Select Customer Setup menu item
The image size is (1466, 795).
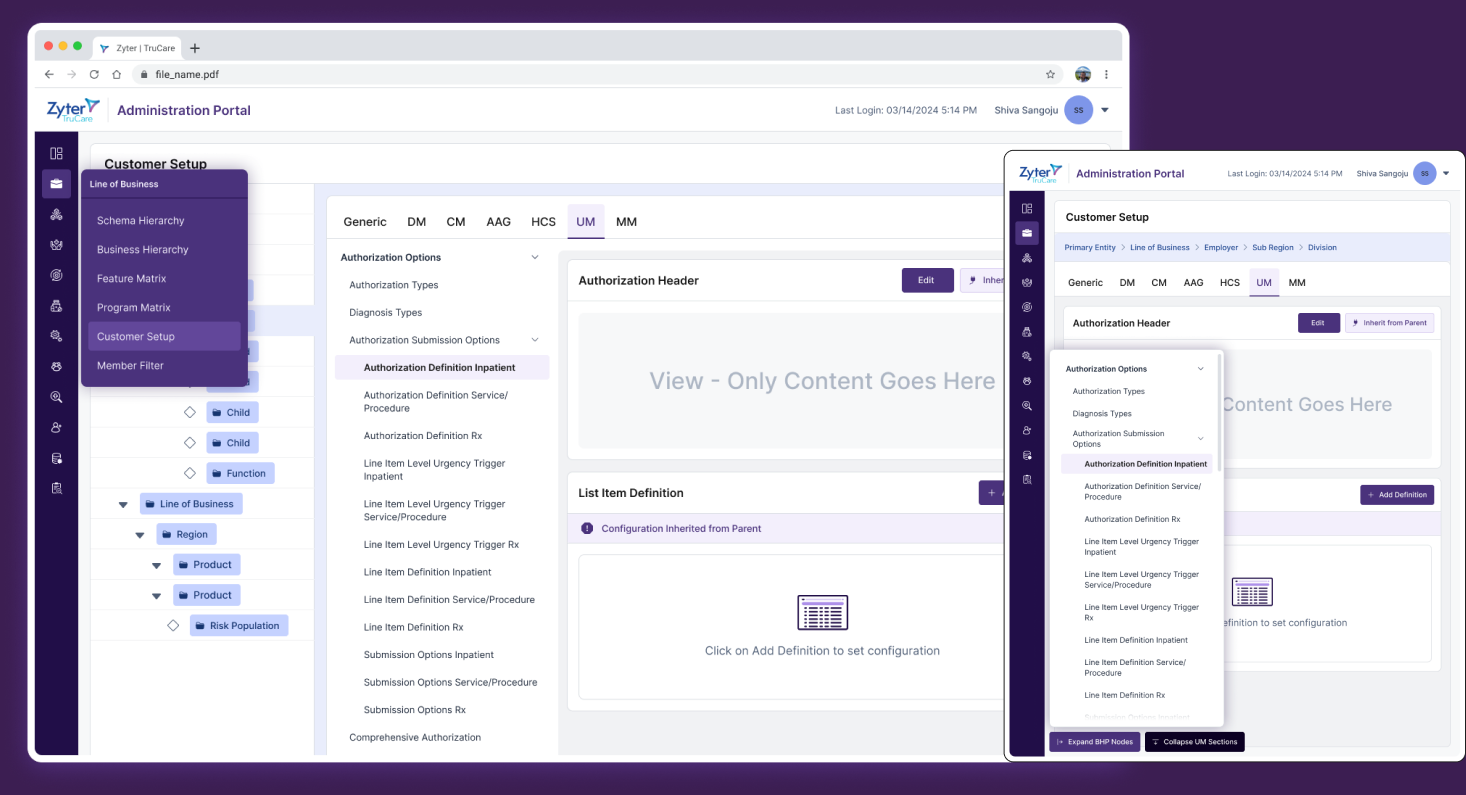pos(164,336)
